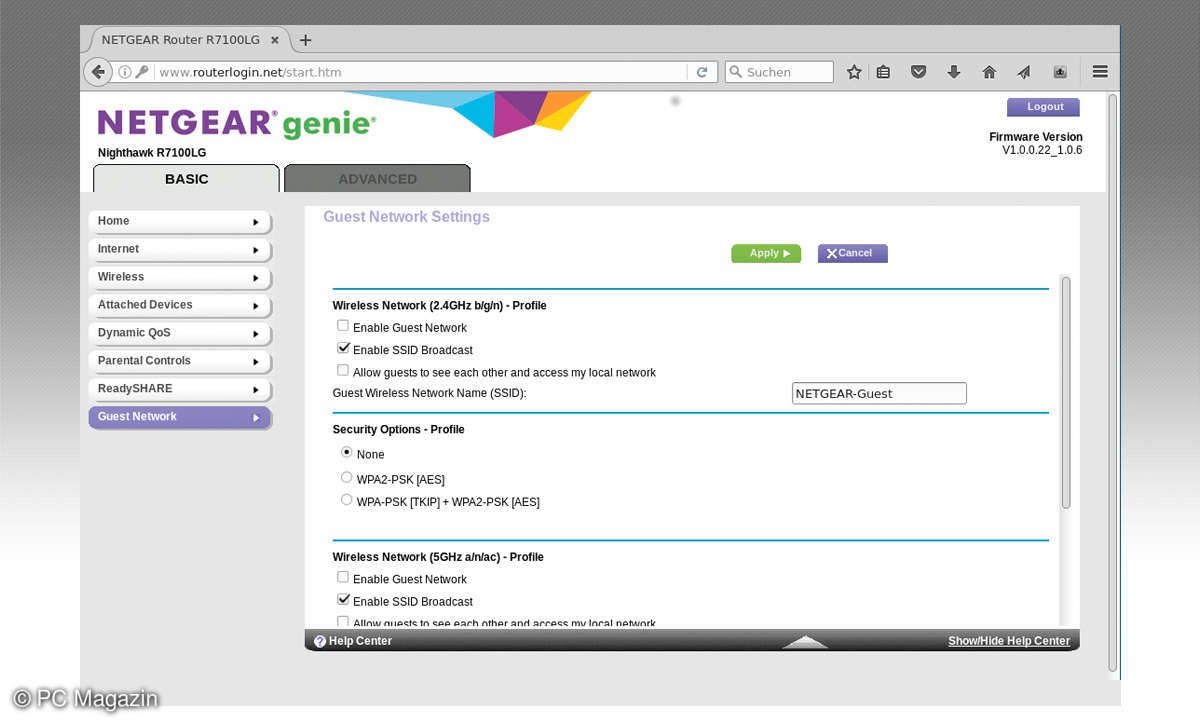Image resolution: width=1200 pixels, height=720 pixels.
Task: Reload the router page
Action: tap(702, 72)
